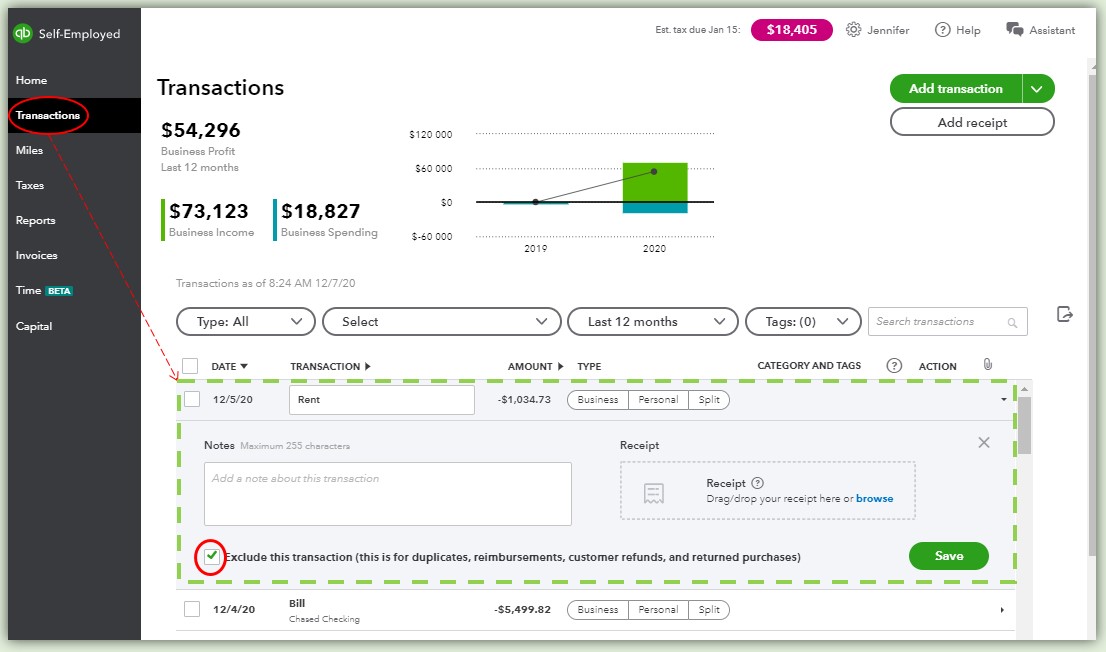The image size is (1106, 652).
Task: Expand the Last 12 months filter
Action: 652,321
